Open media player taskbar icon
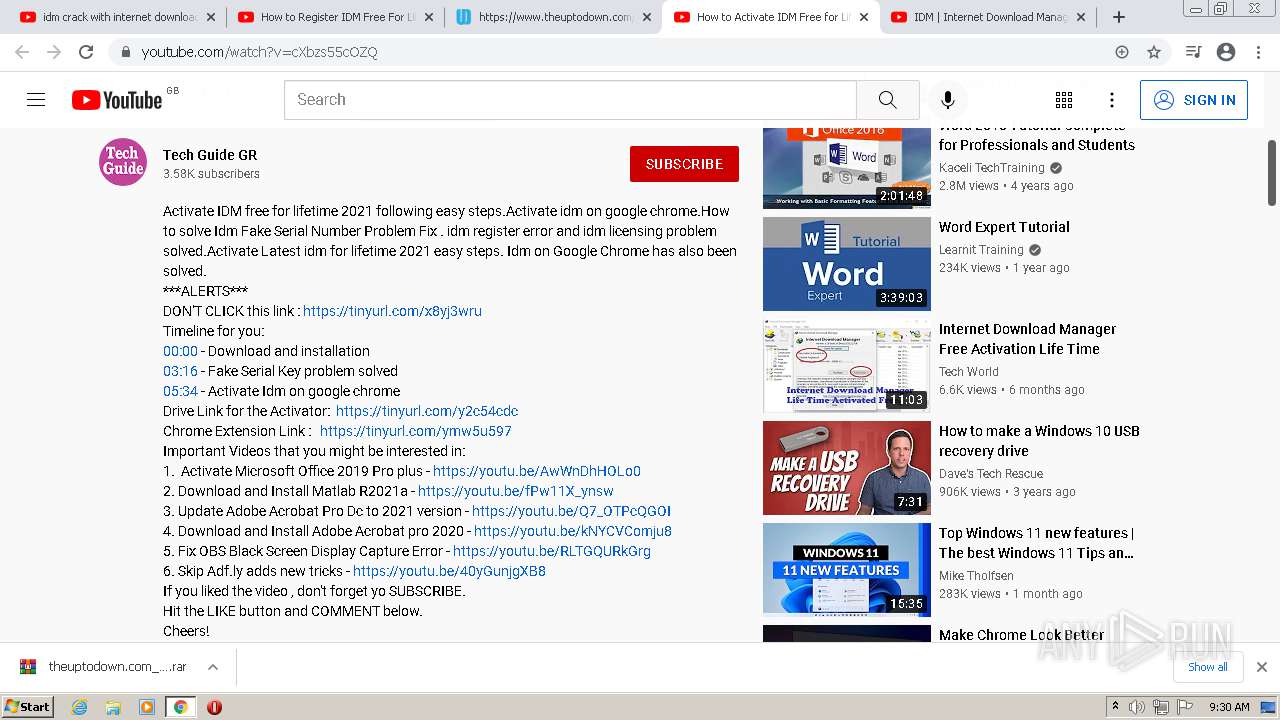Image resolution: width=1280 pixels, height=720 pixels. pos(147,707)
